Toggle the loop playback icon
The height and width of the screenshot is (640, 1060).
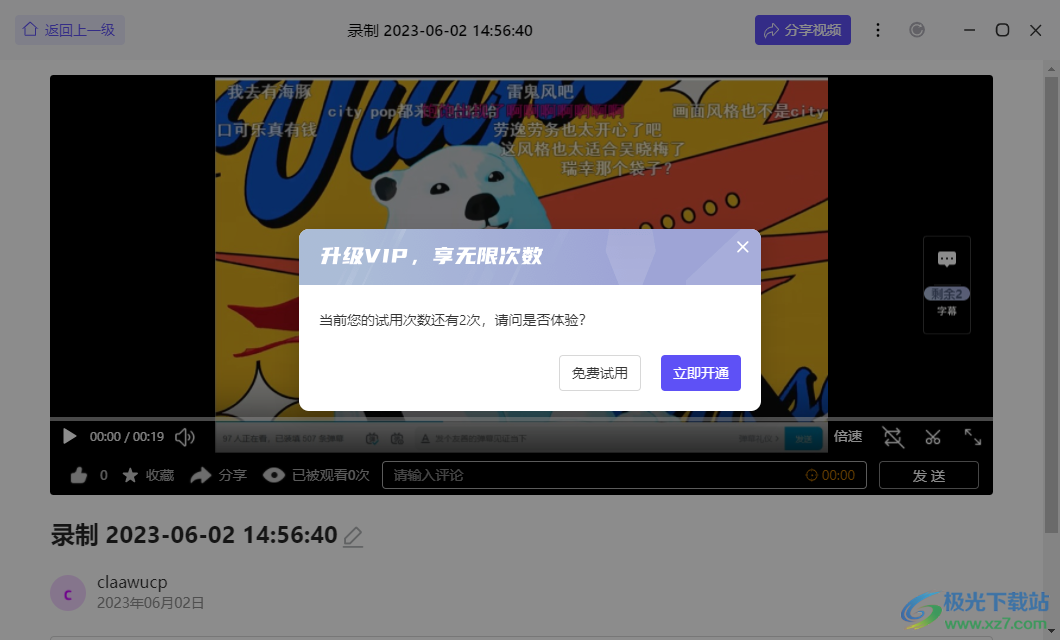click(892, 437)
